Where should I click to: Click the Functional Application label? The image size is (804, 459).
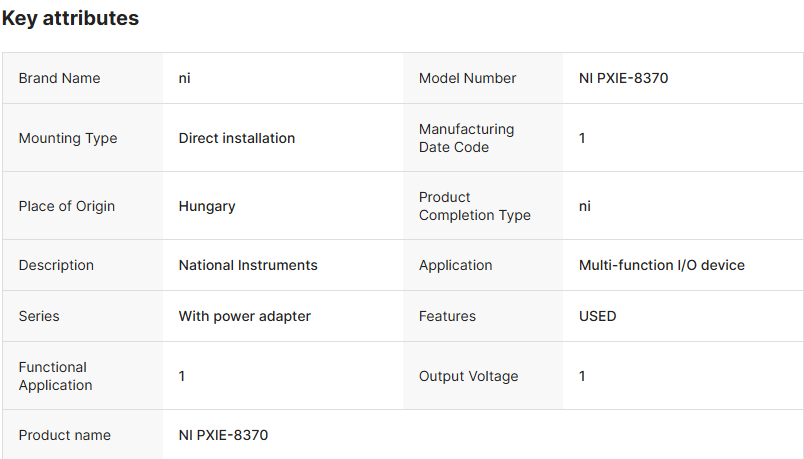pos(55,376)
